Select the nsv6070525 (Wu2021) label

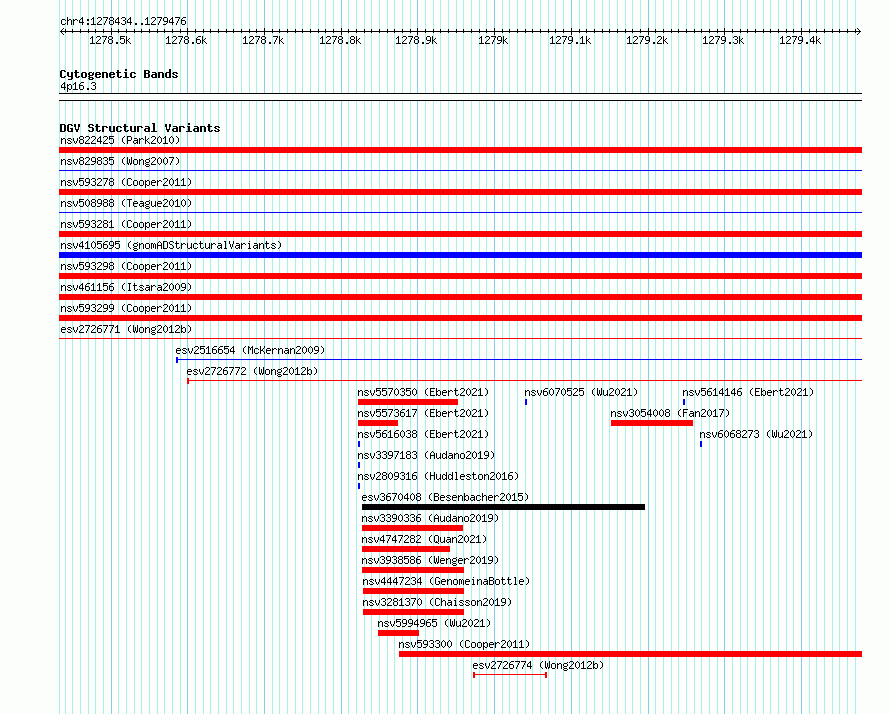[581, 392]
